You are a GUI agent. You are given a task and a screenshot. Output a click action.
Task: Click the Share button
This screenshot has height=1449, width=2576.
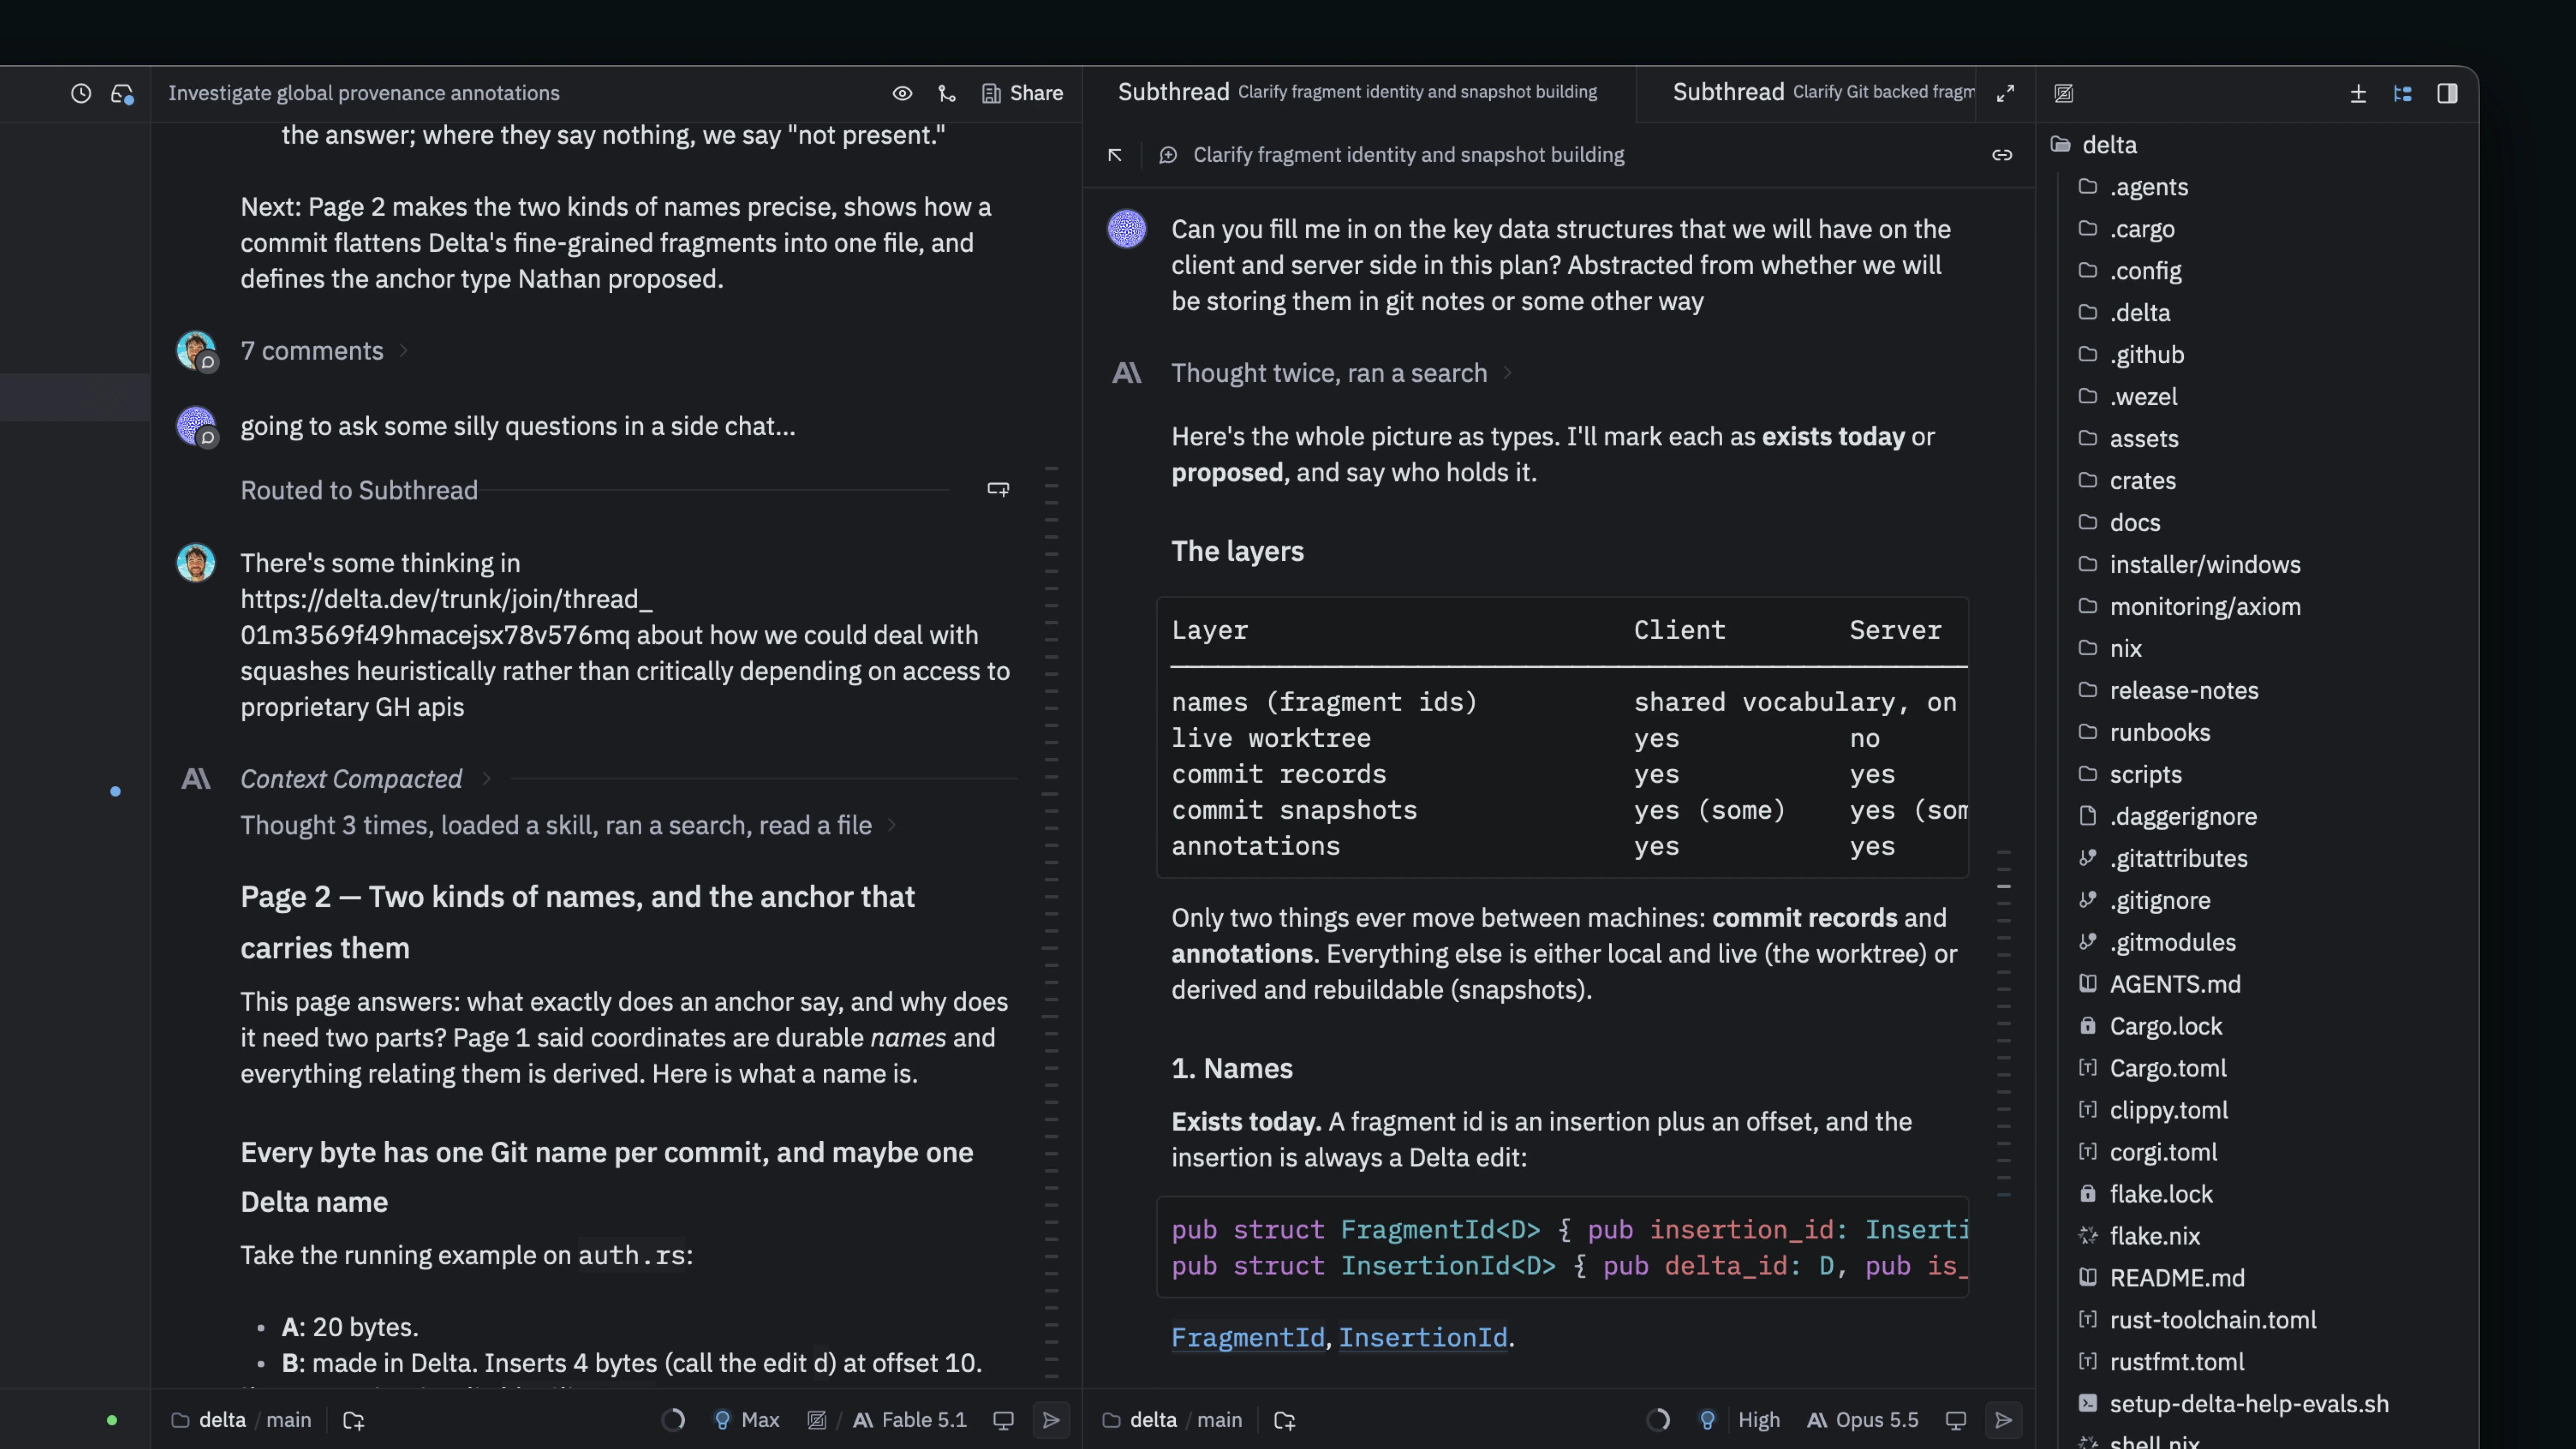(1022, 93)
